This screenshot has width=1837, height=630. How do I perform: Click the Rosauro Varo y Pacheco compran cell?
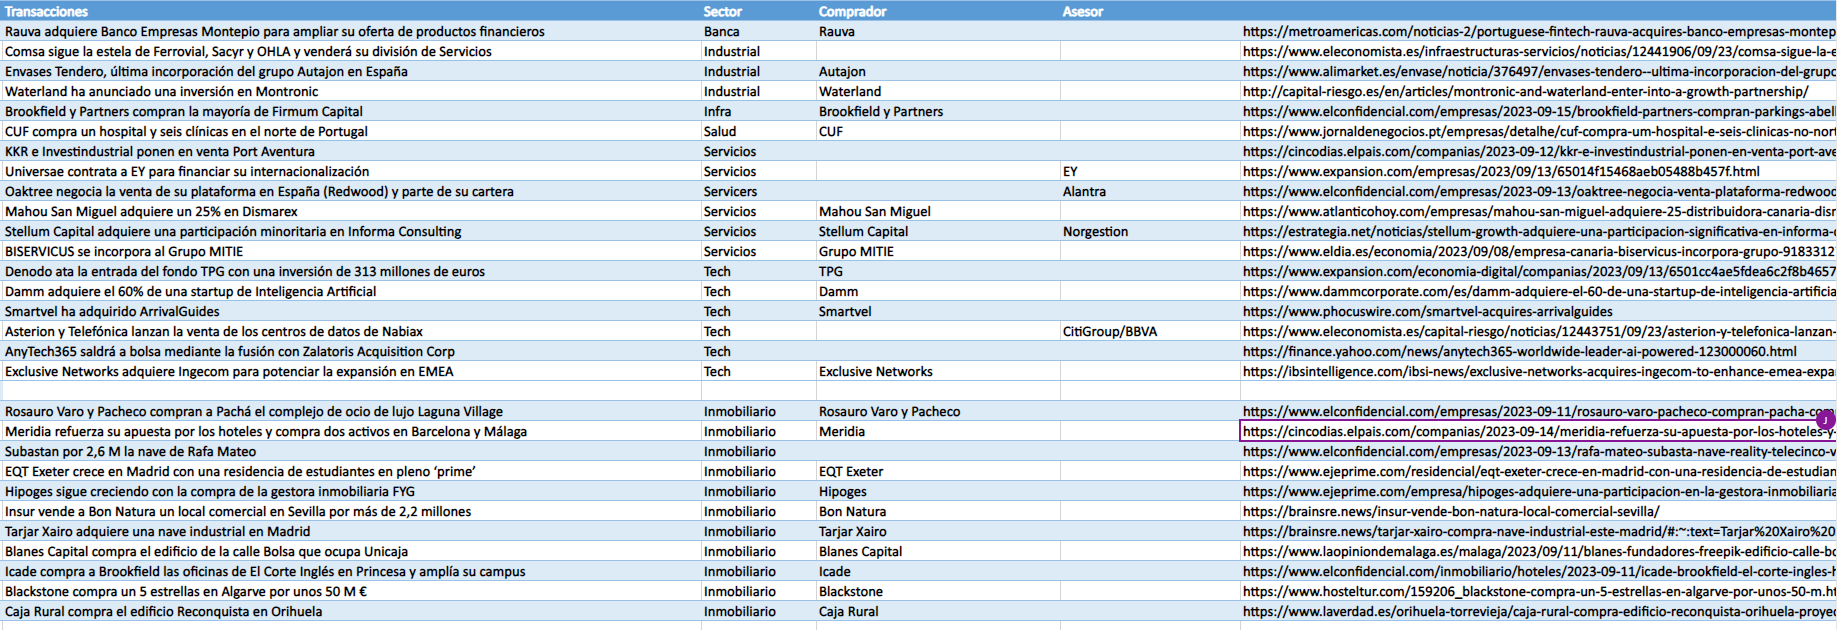click(350, 411)
